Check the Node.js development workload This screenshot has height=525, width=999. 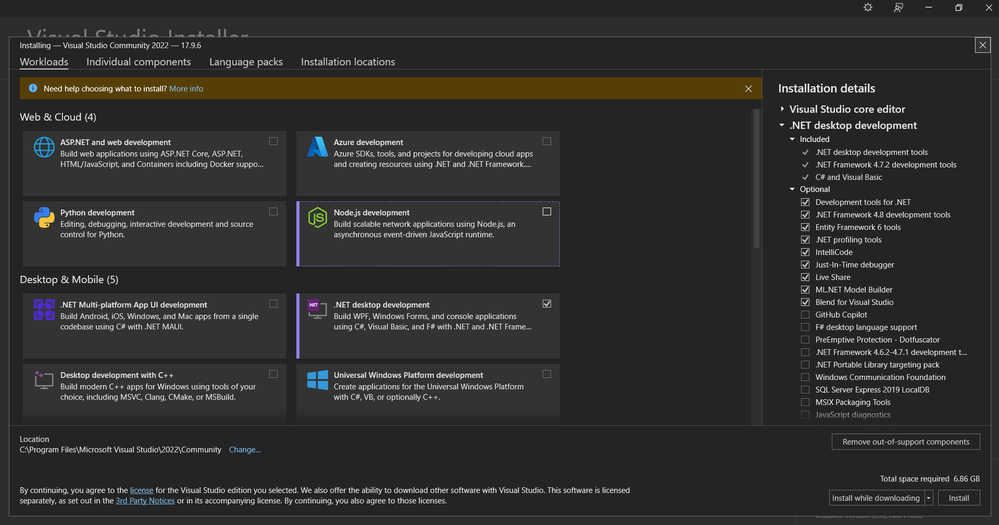(x=547, y=212)
